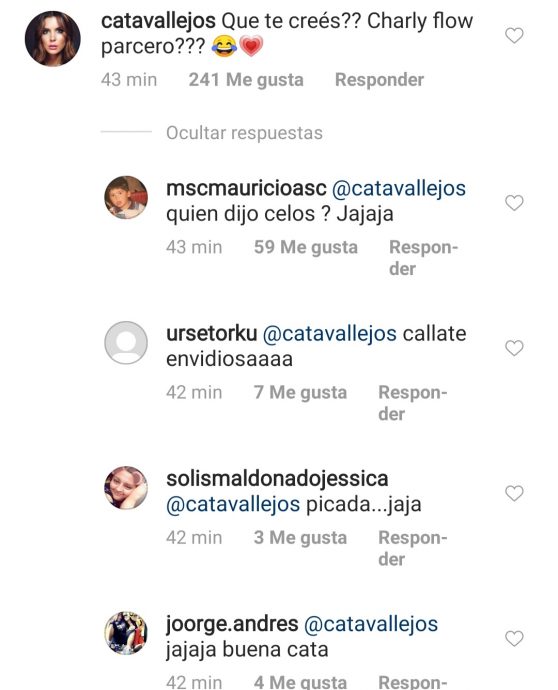Tap ursetorku default avatar
Viewport: 558px width, 690px height.
pyautogui.click(x=126, y=343)
